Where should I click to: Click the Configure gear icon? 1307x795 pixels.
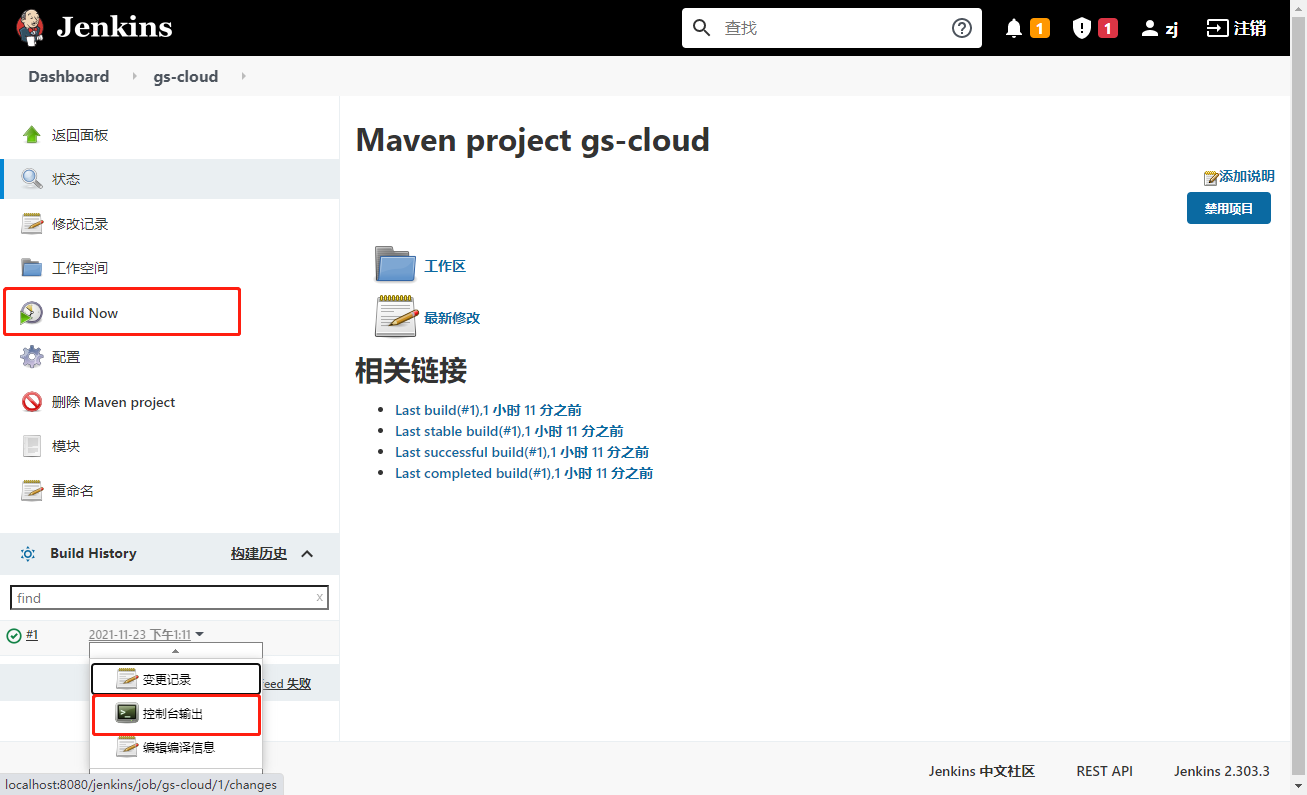click(32, 357)
